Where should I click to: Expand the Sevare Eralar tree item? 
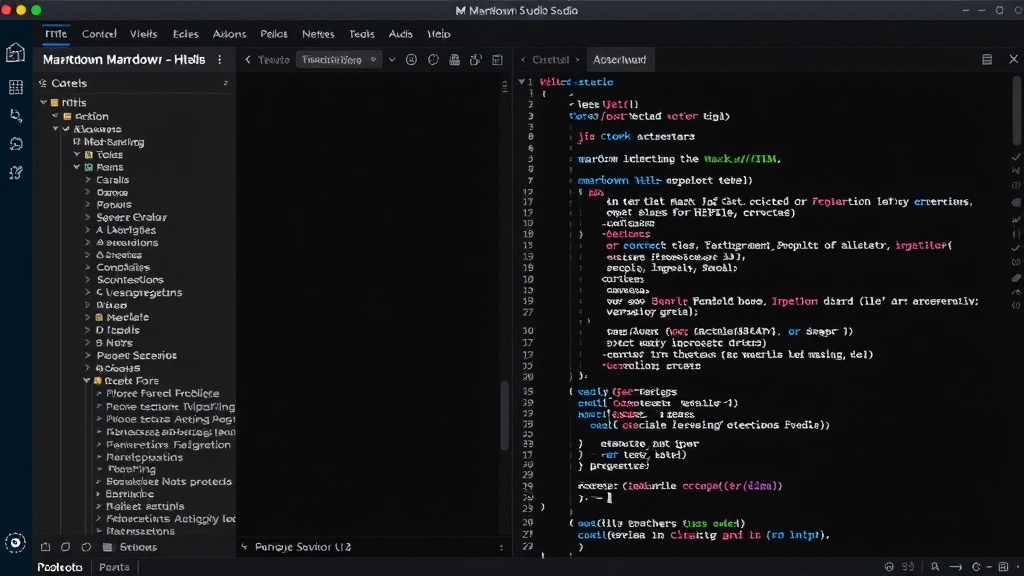click(88, 217)
